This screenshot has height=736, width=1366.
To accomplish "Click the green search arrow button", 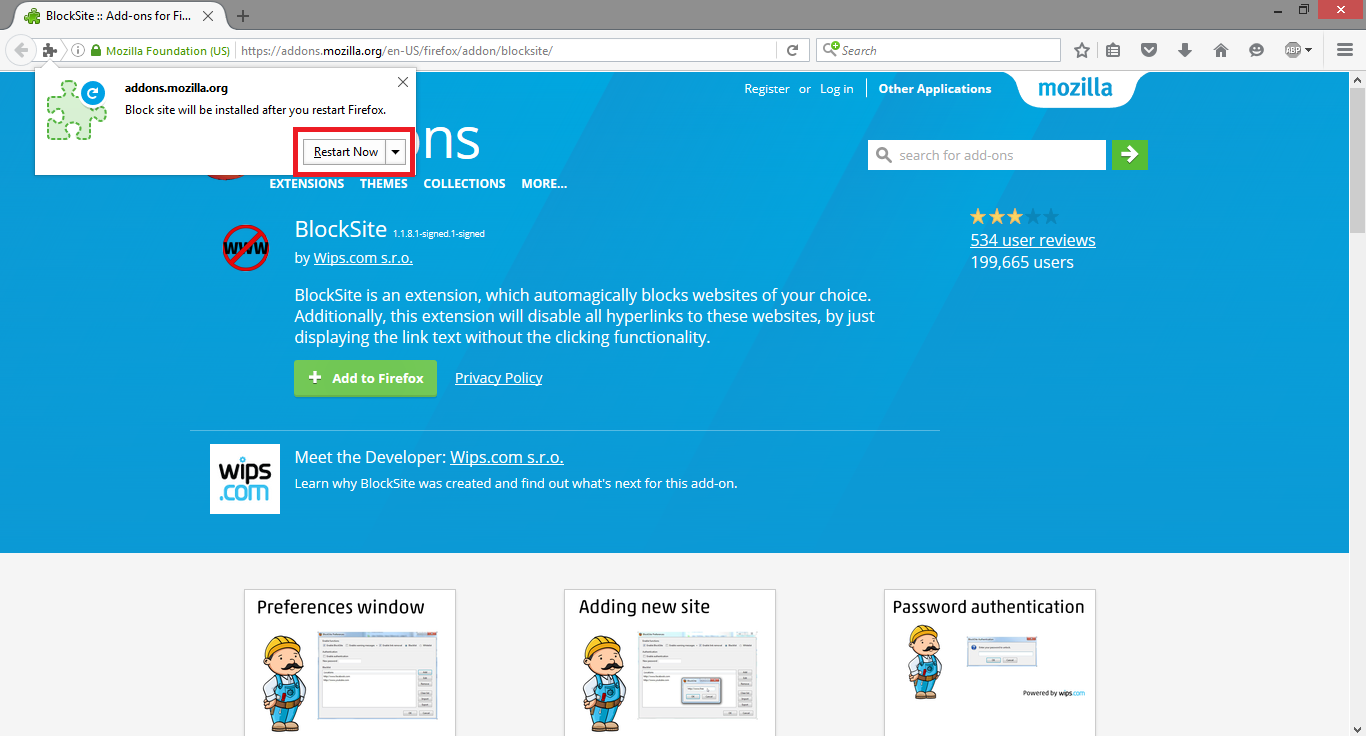I will point(1129,155).
